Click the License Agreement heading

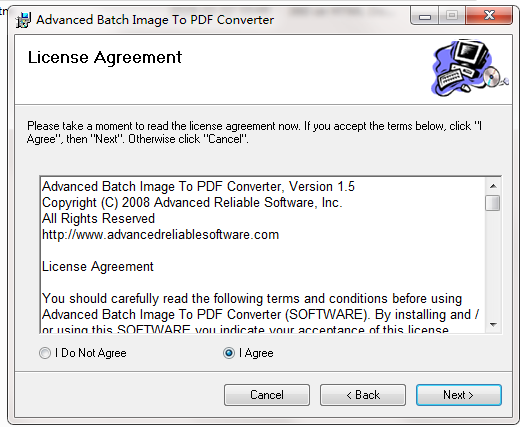(105, 58)
